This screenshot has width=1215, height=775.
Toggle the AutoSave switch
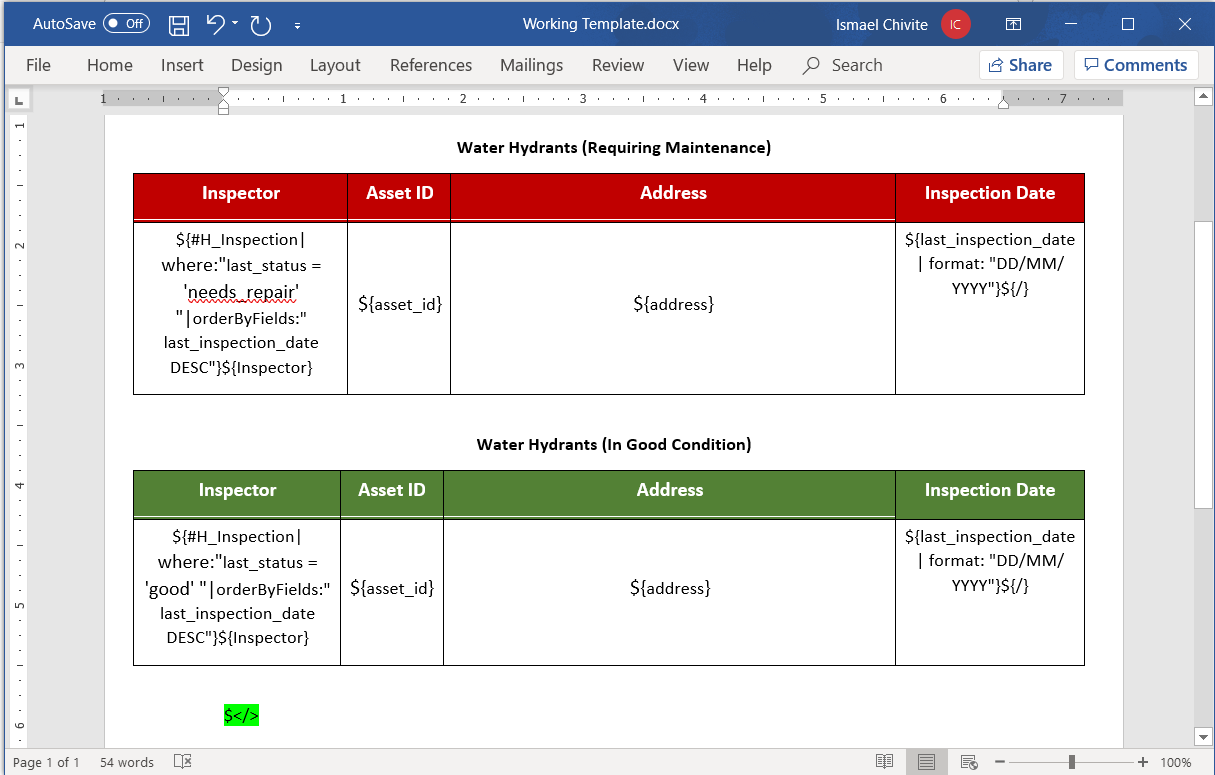pyautogui.click(x=126, y=24)
